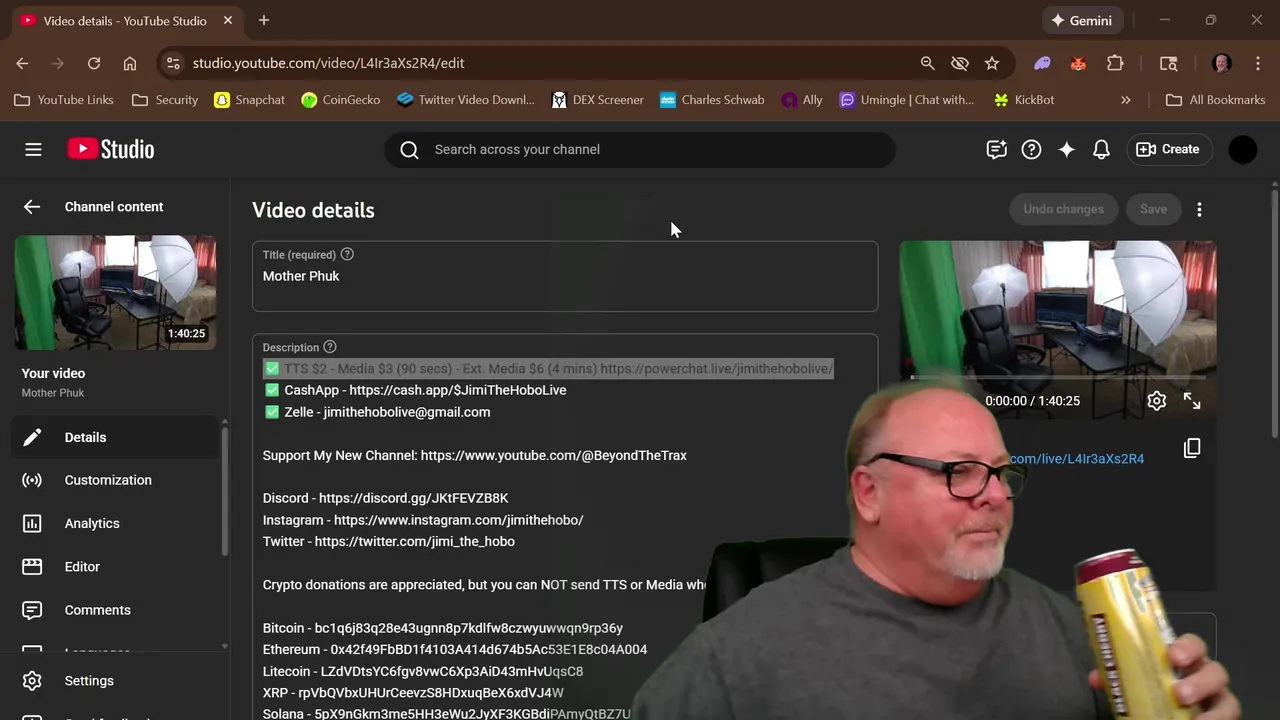Click the search across your channel field
This screenshot has height=720, width=1280.
pyautogui.click(x=640, y=150)
